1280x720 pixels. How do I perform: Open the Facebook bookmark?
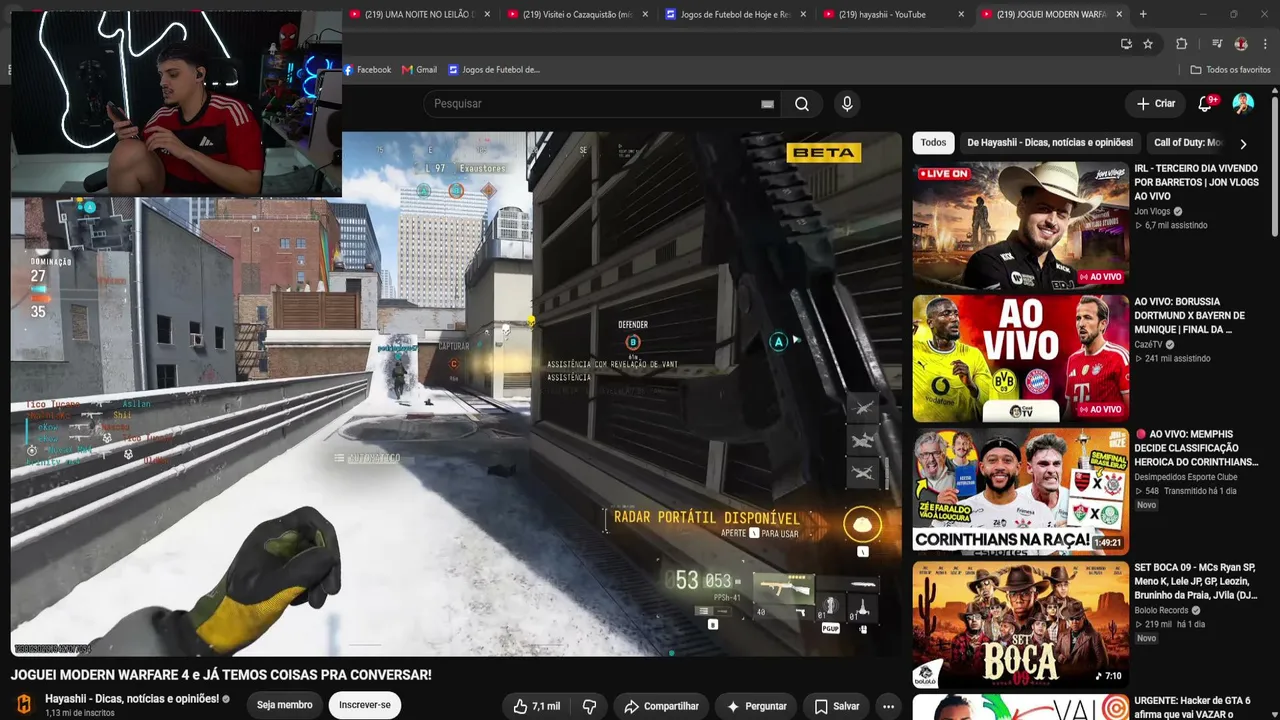pyautogui.click(x=367, y=70)
